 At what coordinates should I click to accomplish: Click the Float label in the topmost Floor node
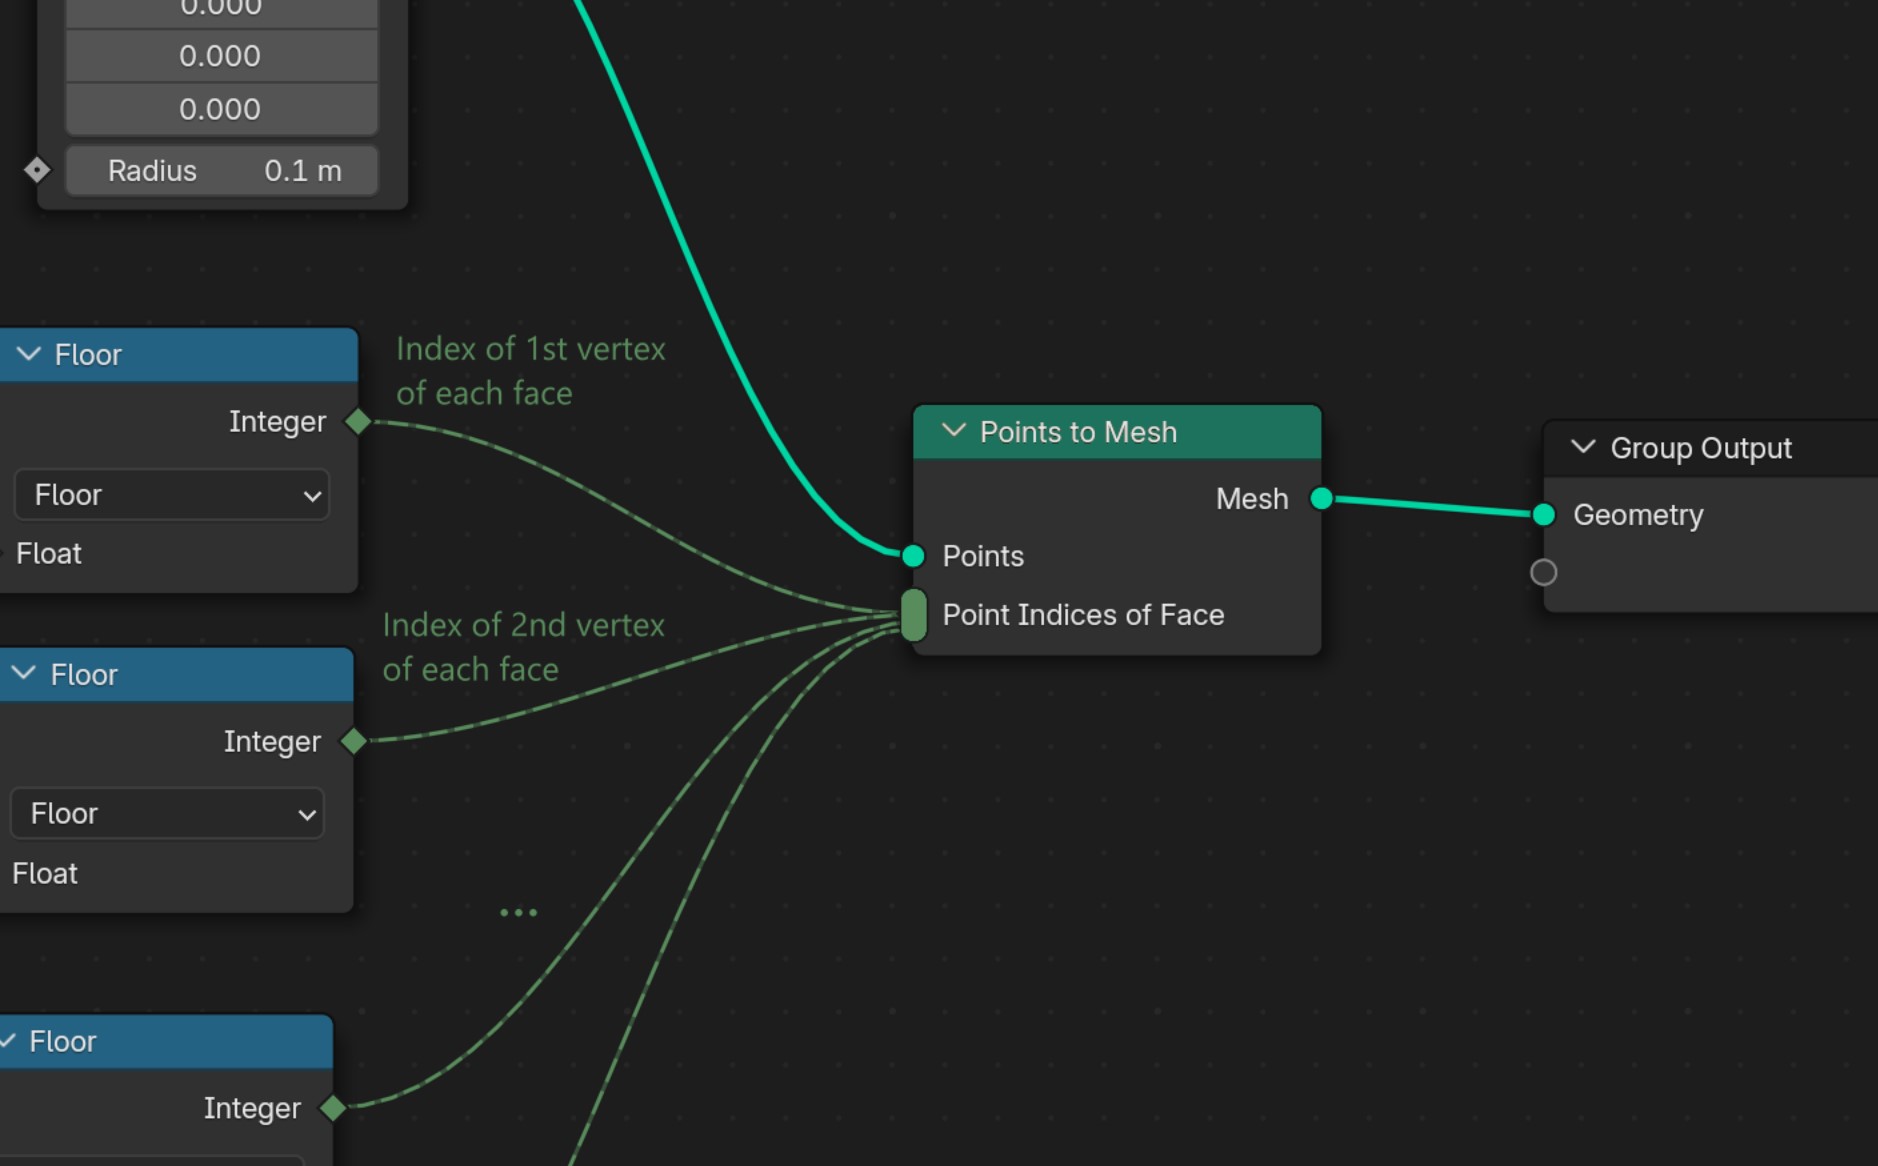click(x=49, y=554)
